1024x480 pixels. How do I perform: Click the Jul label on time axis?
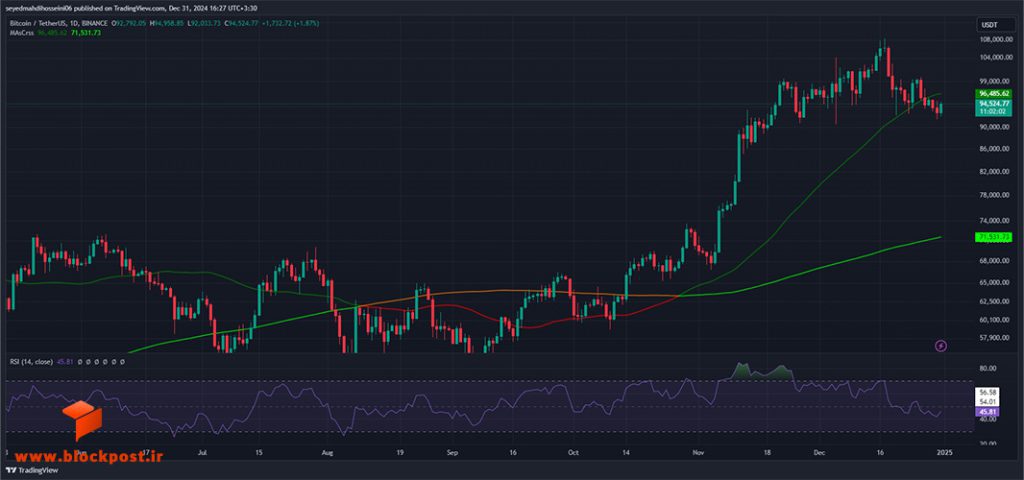click(203, 452)
